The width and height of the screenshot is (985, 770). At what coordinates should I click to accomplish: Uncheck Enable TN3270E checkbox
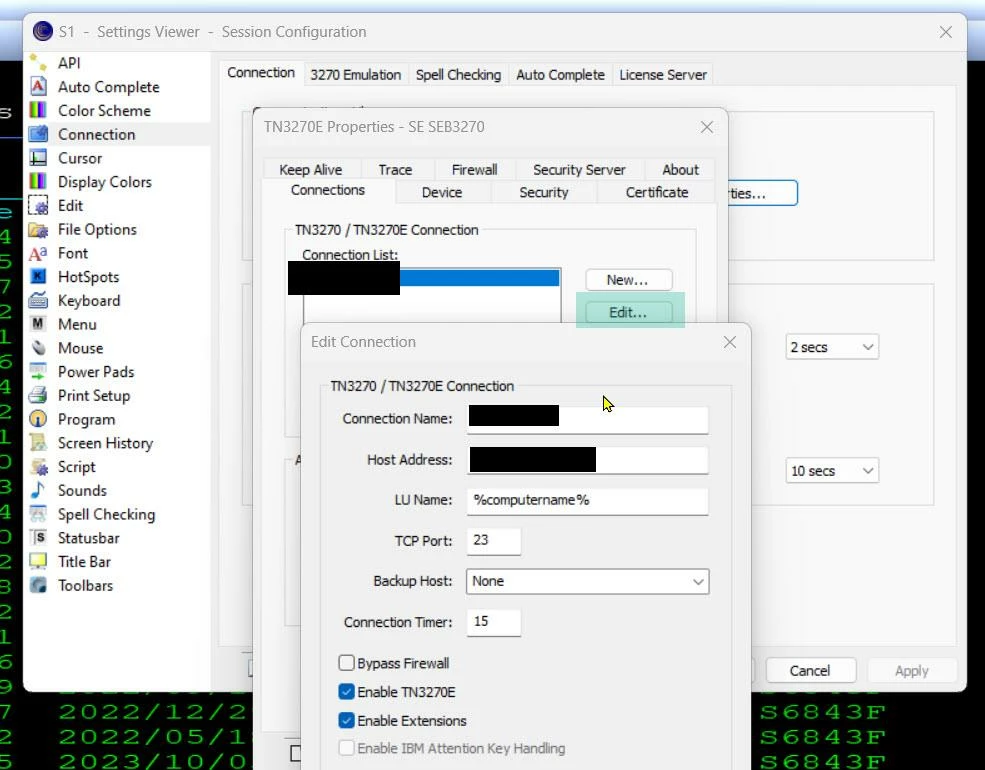point(346,691)
